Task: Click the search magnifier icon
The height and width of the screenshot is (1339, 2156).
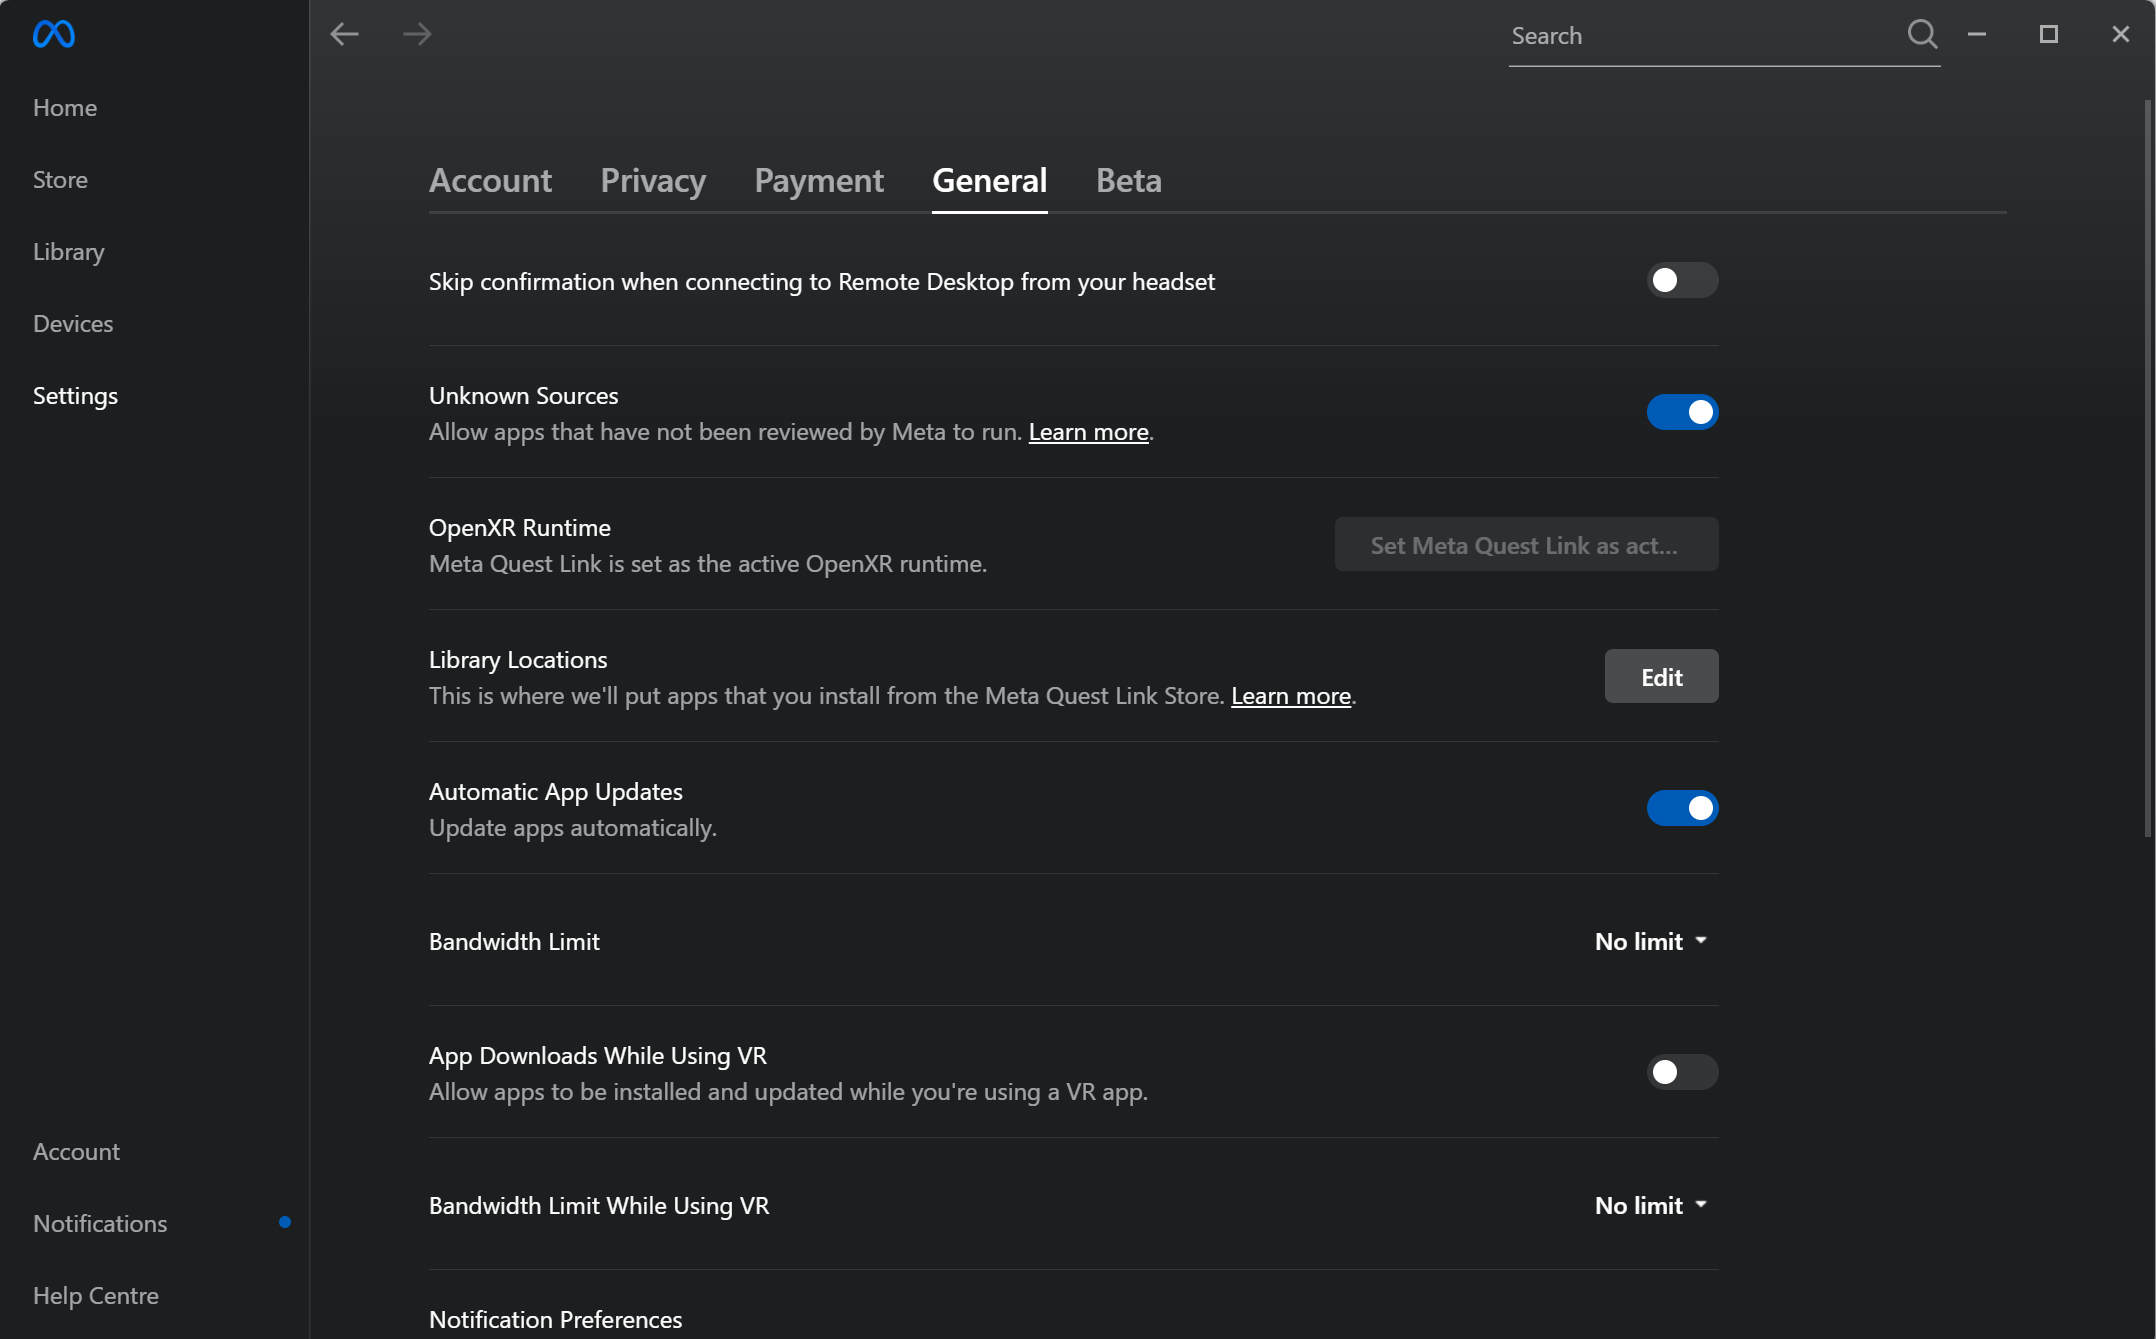Action: [1921, 35]
